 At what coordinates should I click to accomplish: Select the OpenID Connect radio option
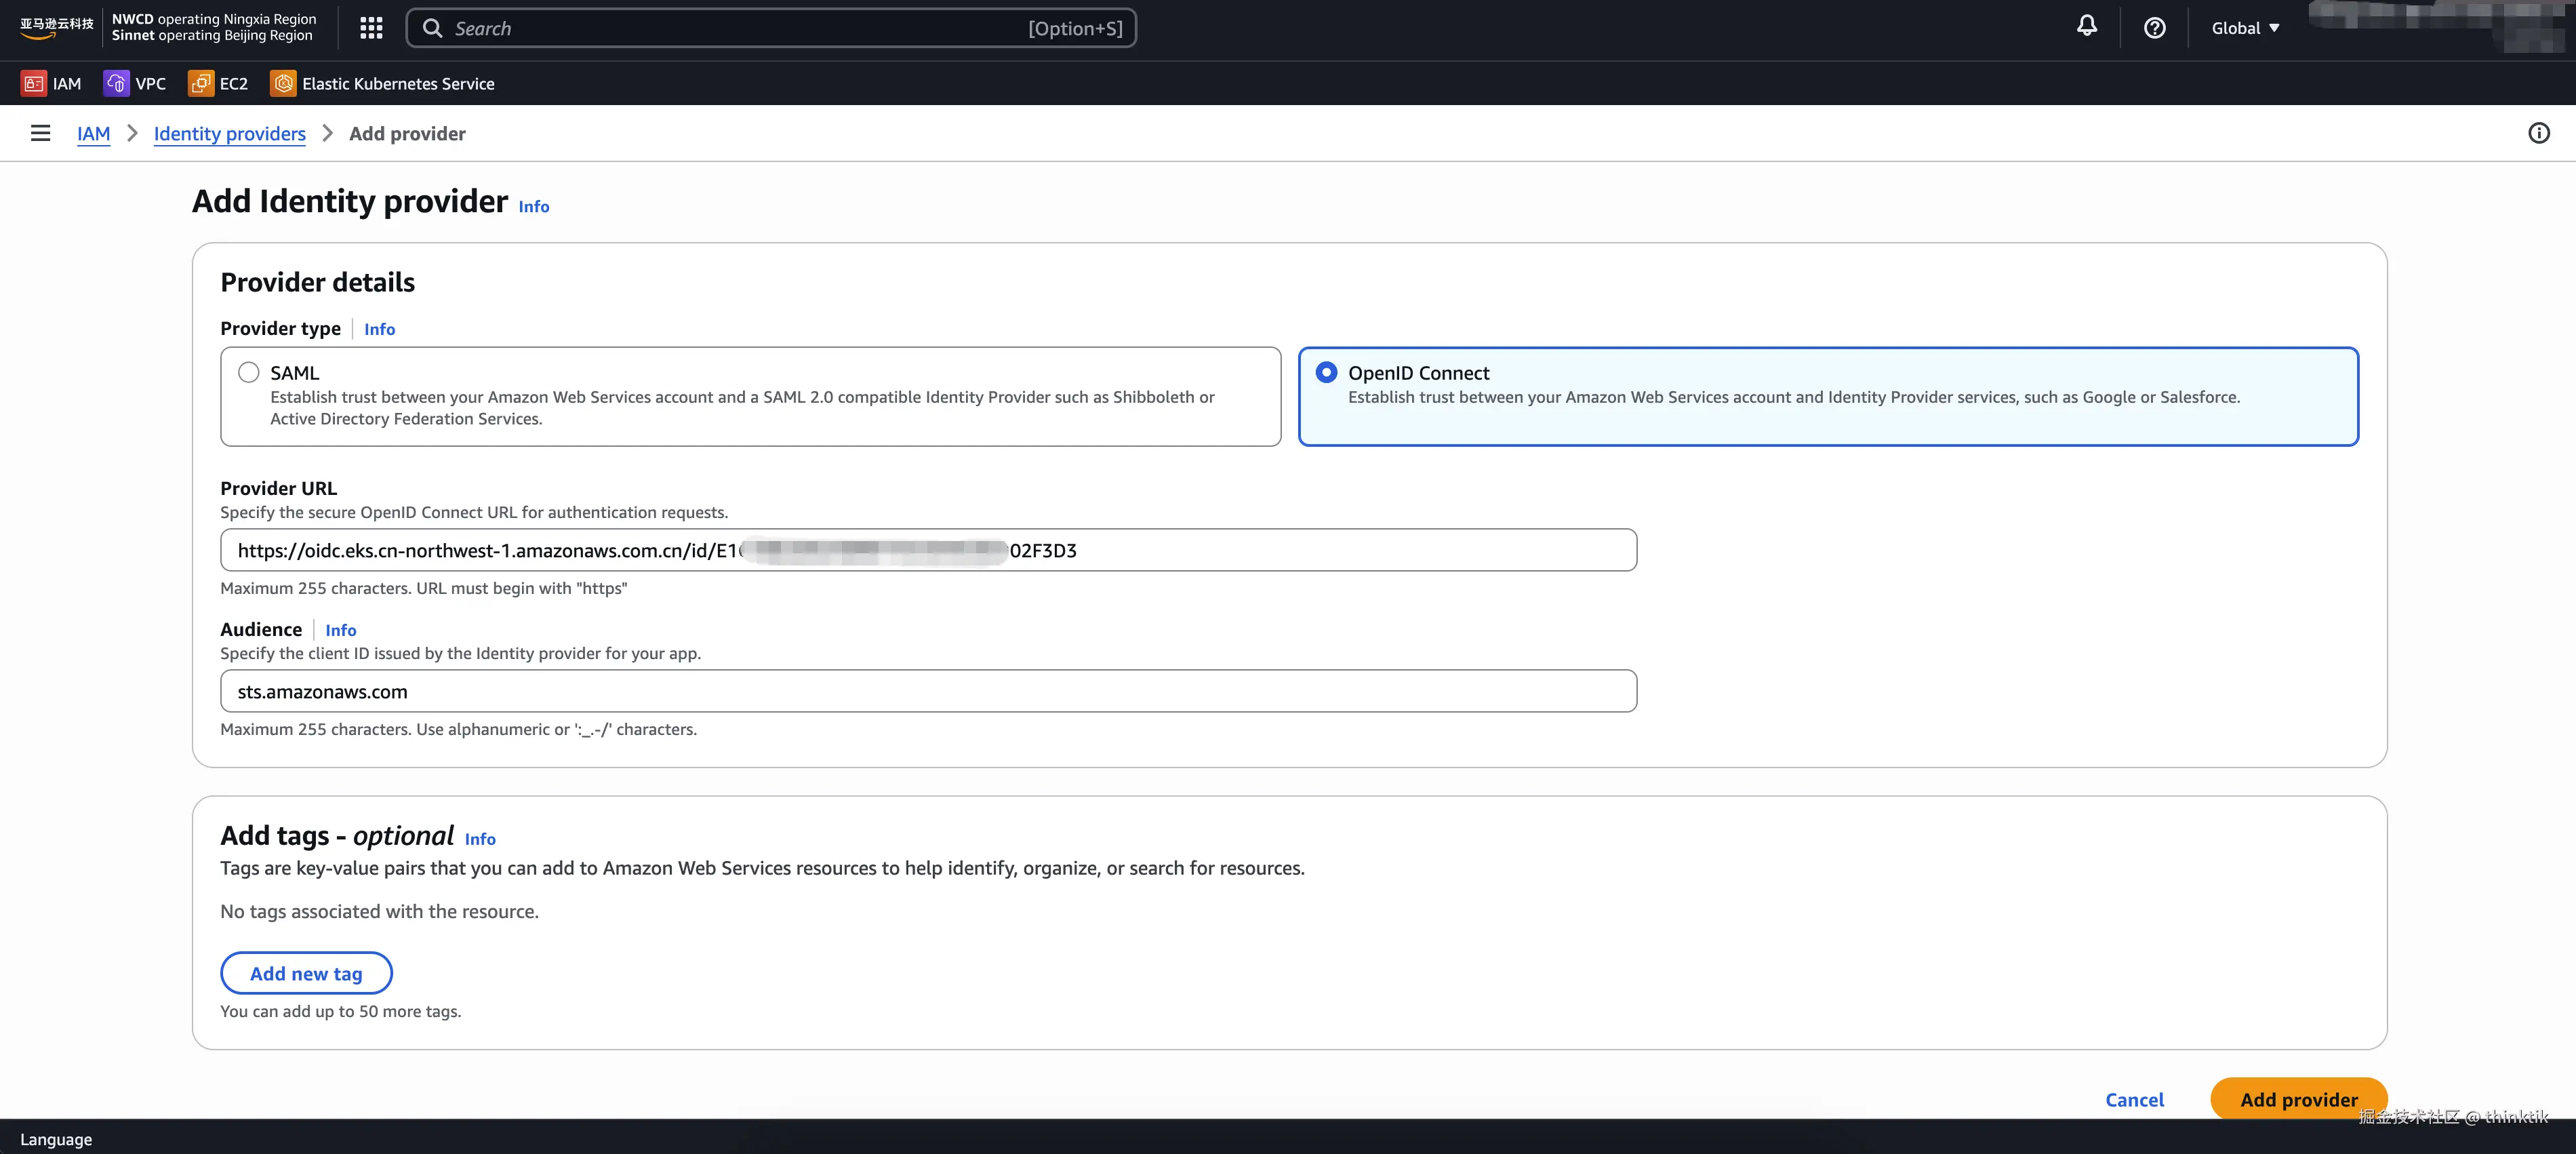point(1326,373)
